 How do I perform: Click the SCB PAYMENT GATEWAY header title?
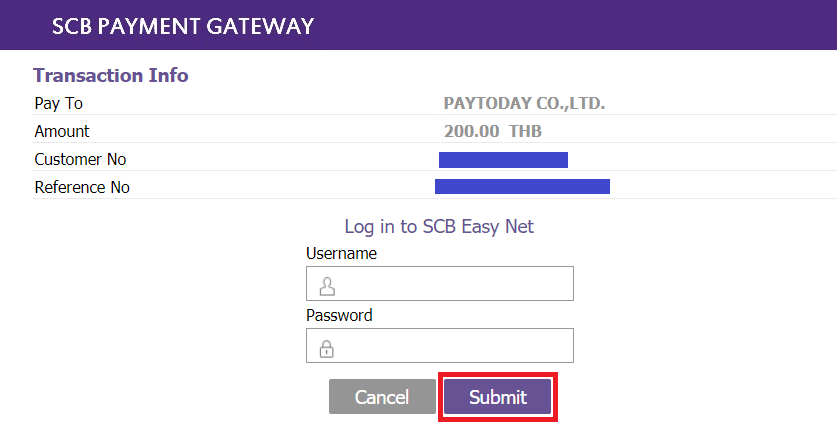click(183, 26)
